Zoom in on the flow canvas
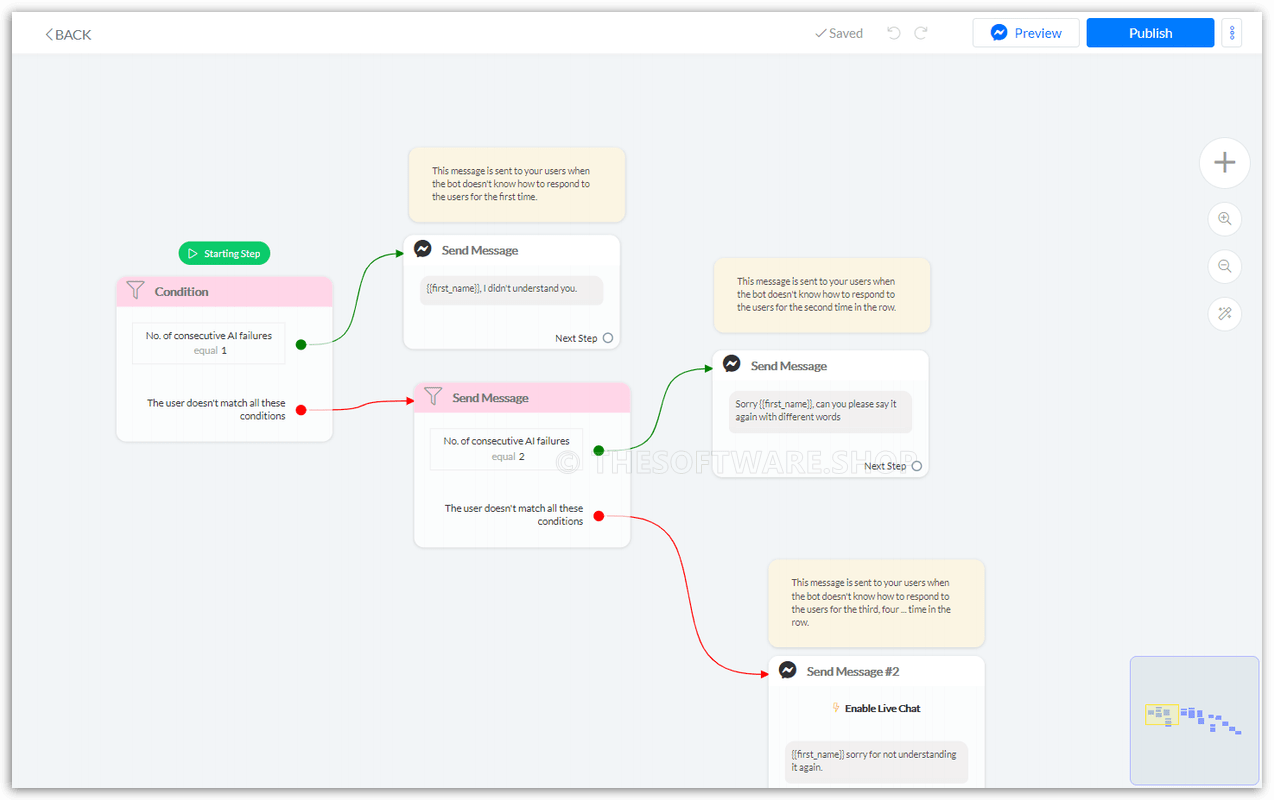The image size is (1274, 800). coord(1224,219)
